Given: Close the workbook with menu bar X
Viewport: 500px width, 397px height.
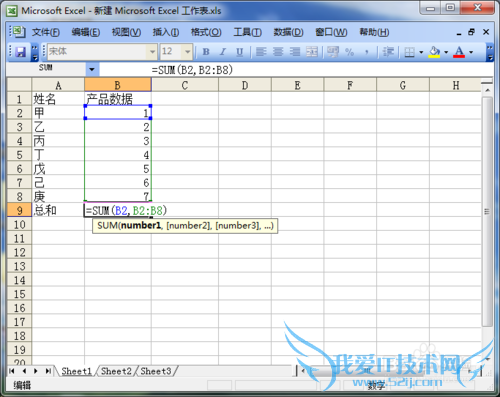Looking at the screenshot, I should click(486, 32).
